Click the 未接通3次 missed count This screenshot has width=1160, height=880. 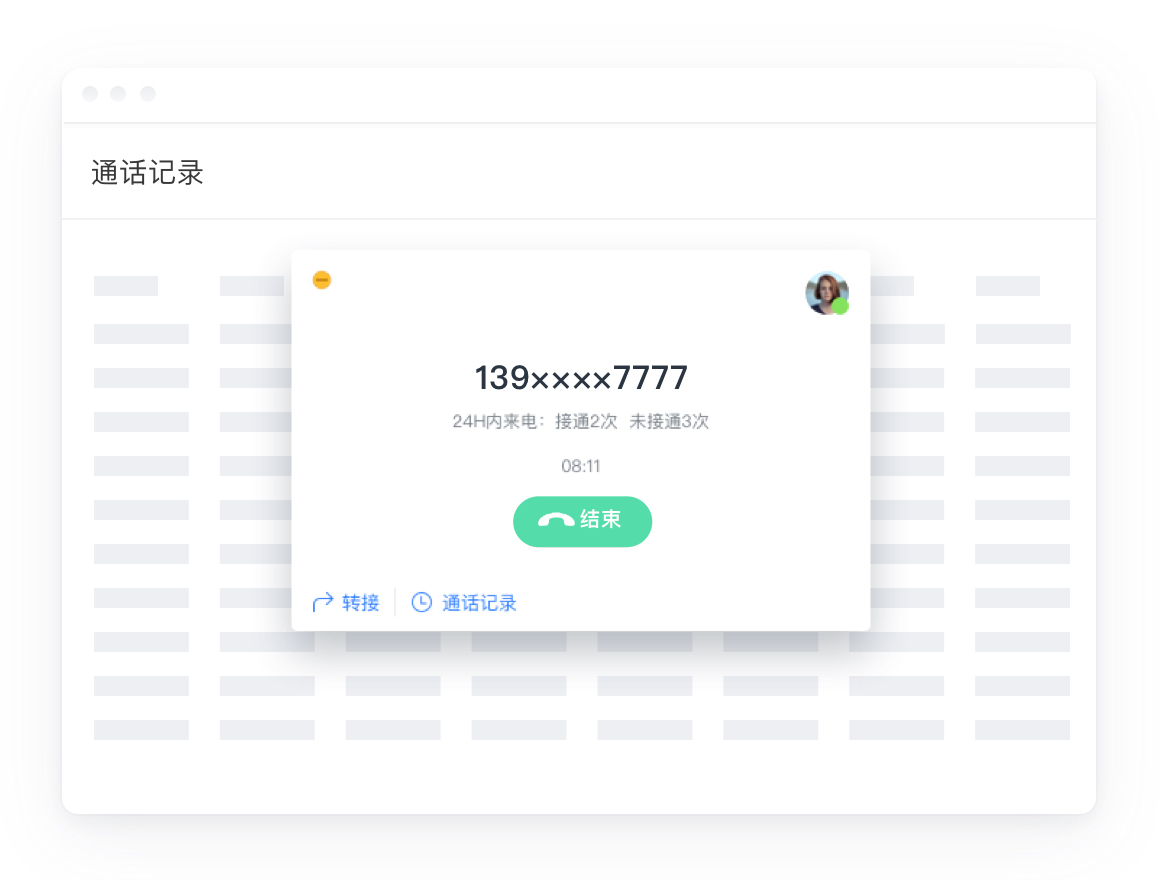click(669, 422)
